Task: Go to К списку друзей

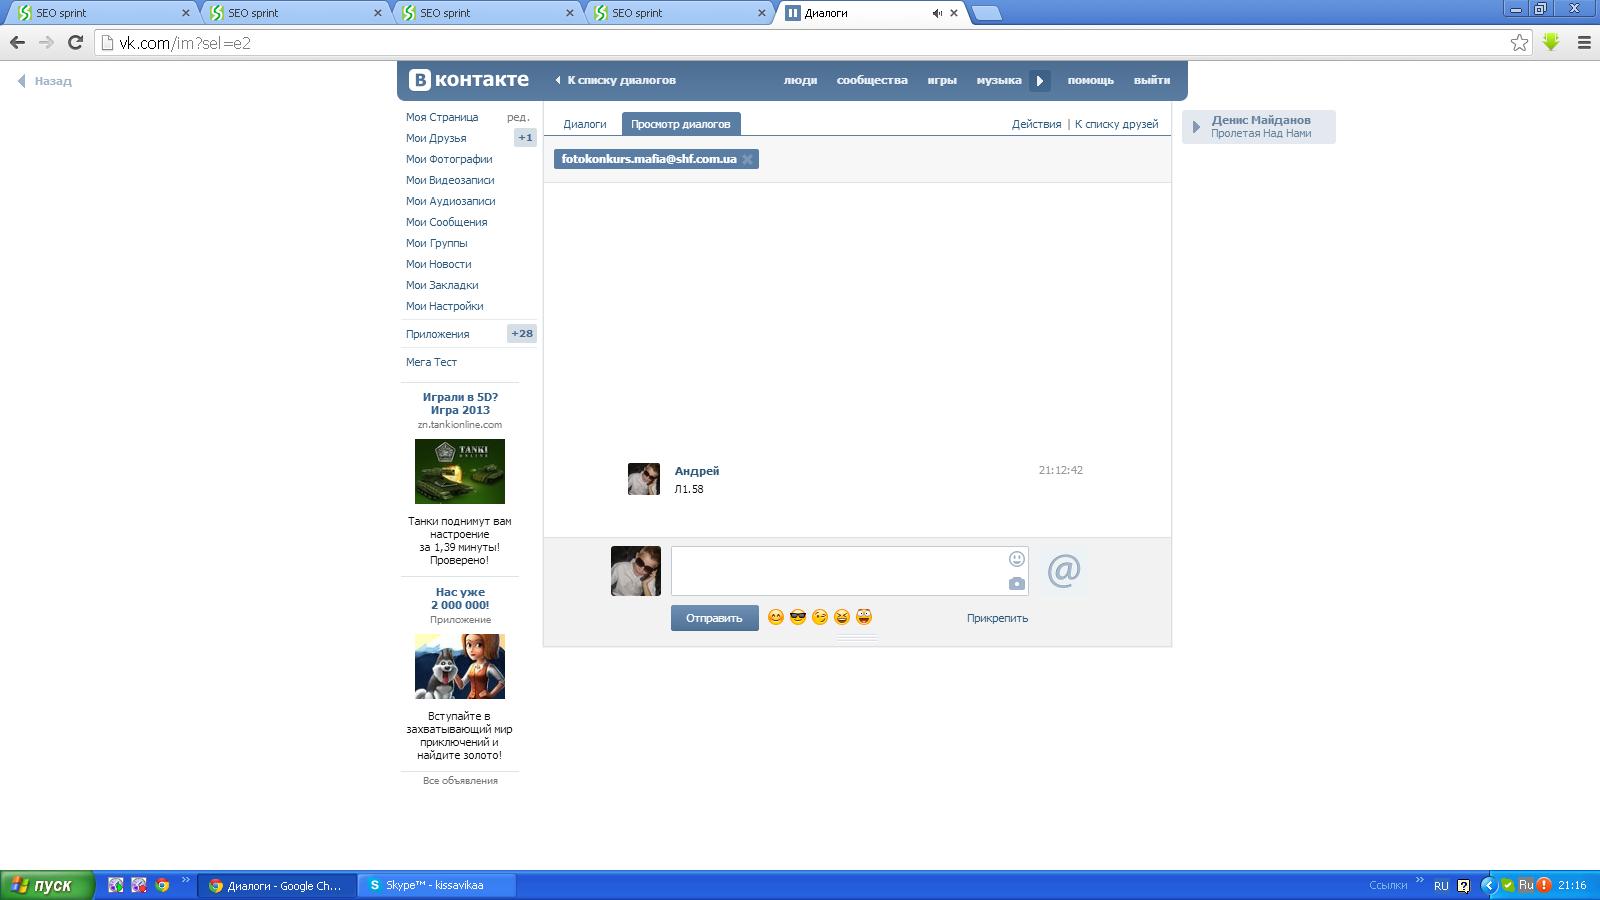Action: point(1116,124)
